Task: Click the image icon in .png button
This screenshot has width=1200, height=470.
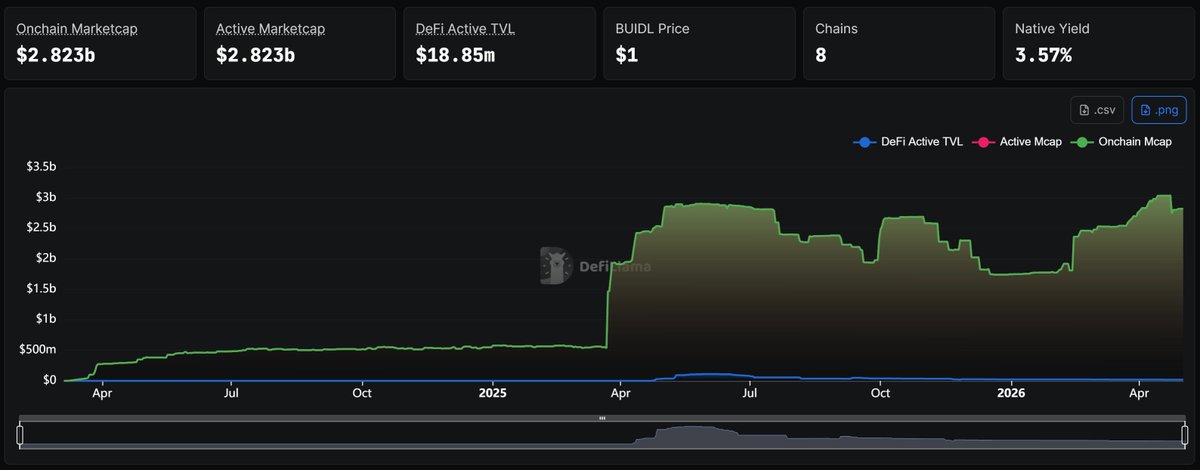Action: (x=1145, y=109)
